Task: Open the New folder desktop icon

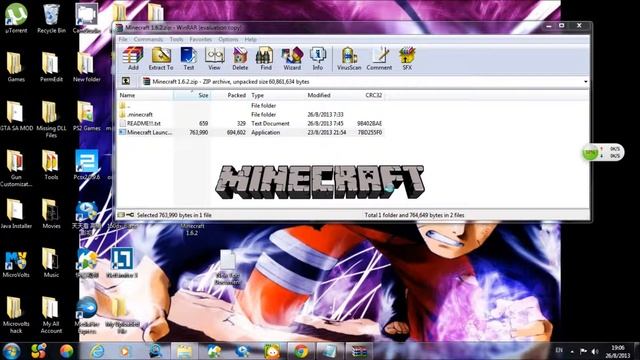Action: click(x=87, y=67)
